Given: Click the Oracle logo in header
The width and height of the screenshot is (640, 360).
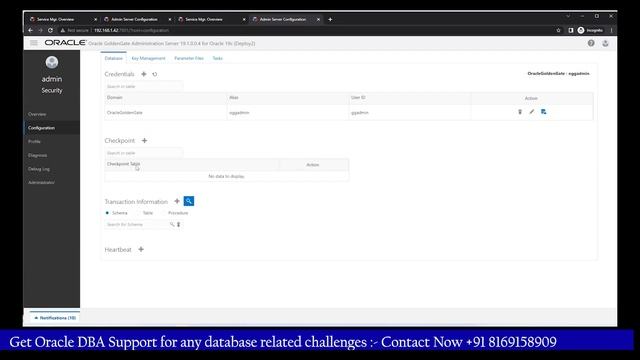Looking at the screenshot, I should (65, 43).
